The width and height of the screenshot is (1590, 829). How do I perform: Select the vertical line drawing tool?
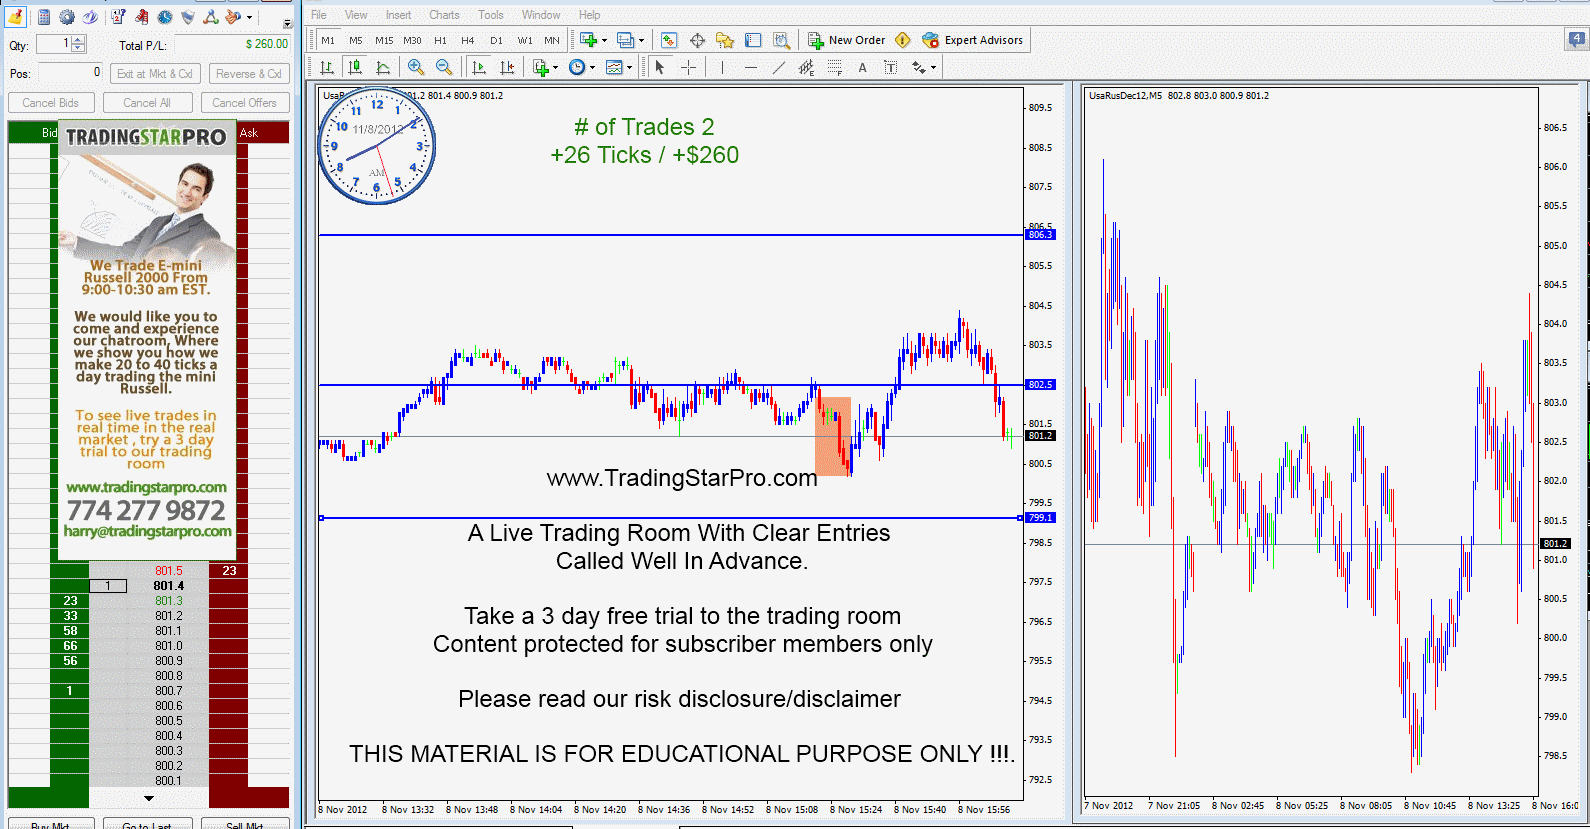point(722,67)
